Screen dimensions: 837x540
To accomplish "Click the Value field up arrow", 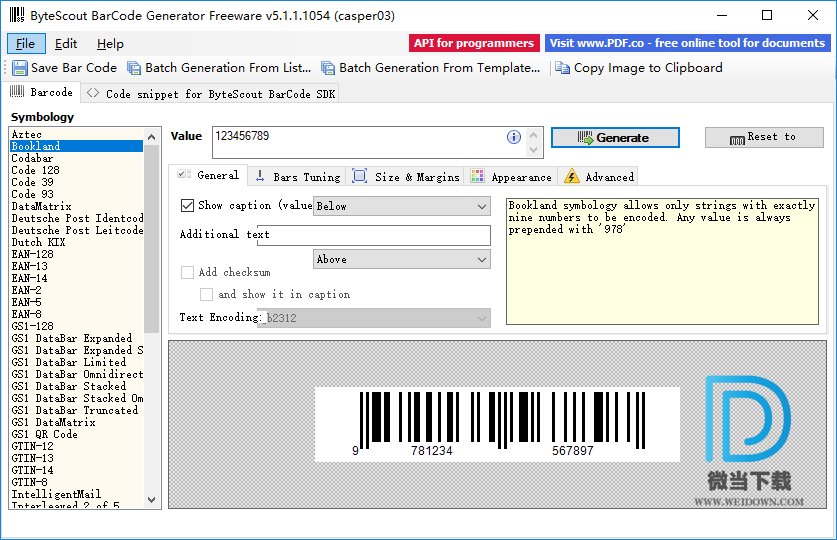I will [533, 135].
